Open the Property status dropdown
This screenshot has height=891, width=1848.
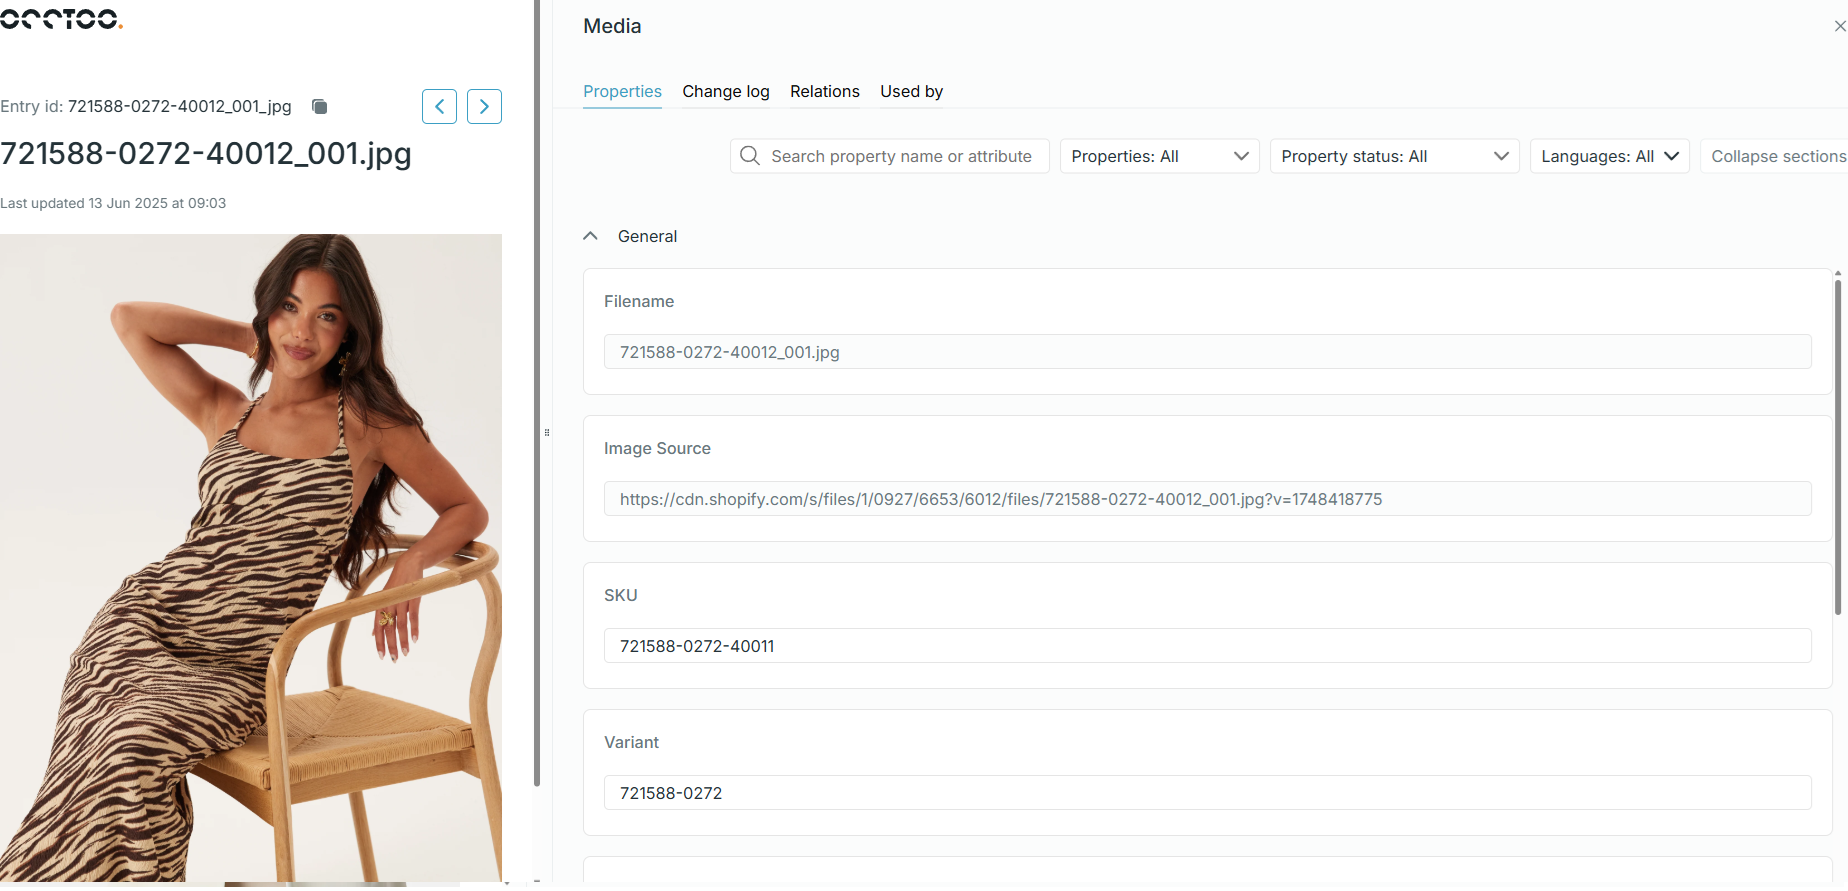coord(1393,156)
